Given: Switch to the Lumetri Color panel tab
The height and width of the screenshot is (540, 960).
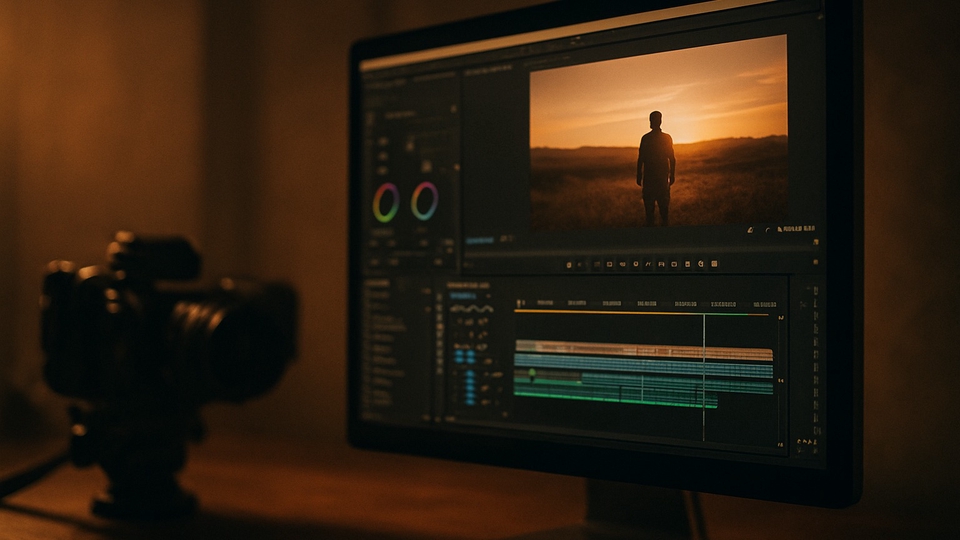Looking at the screenshot, I should tap(385, 78).
